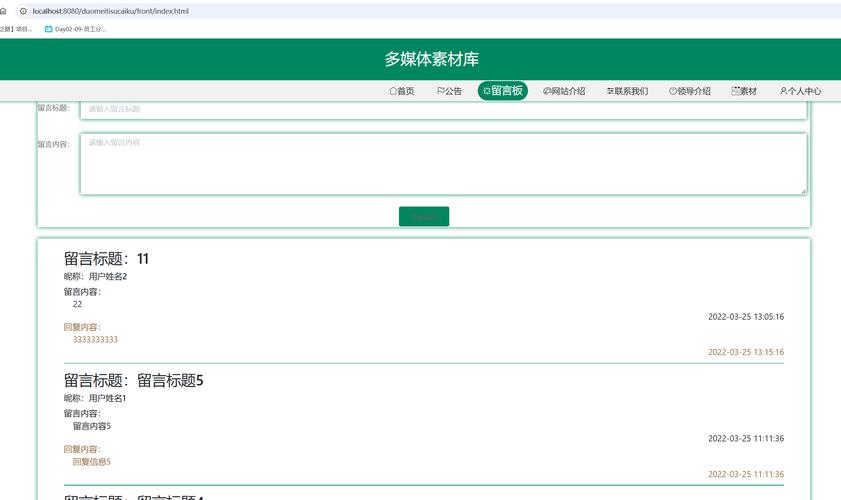Click the localhost URL in address bar
Screen dimensions: 841x500
(x=110, y=11)
